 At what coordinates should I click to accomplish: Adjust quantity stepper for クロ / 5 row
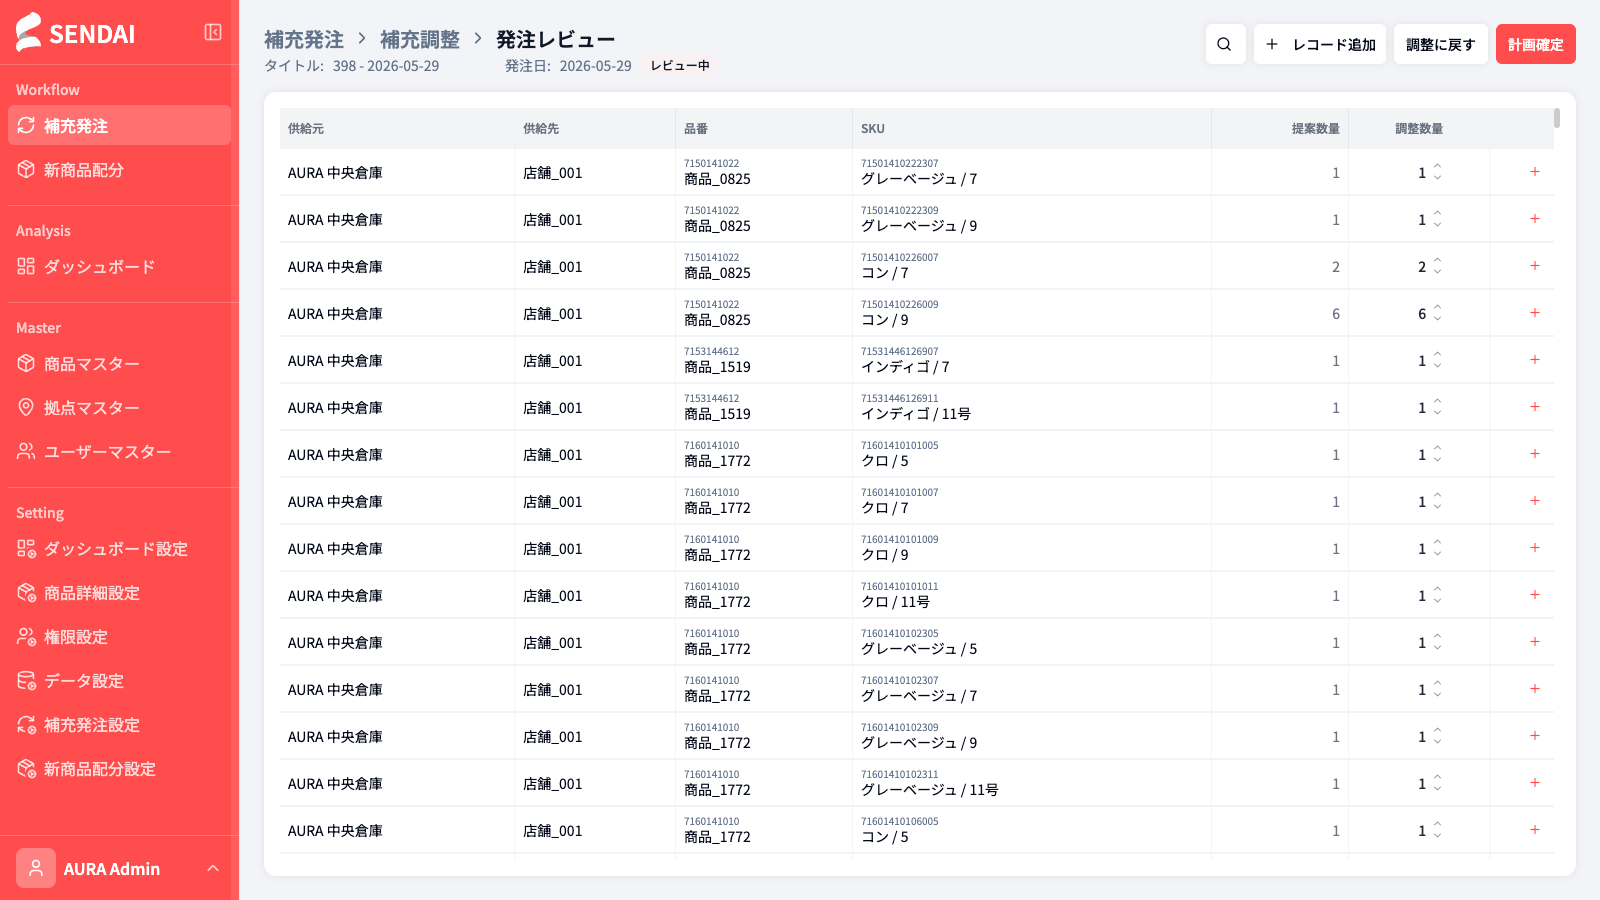1437,454
